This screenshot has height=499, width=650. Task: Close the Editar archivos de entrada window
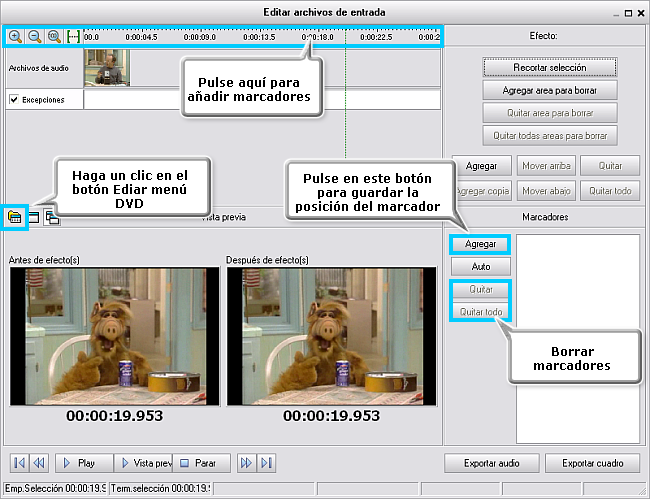641,13
